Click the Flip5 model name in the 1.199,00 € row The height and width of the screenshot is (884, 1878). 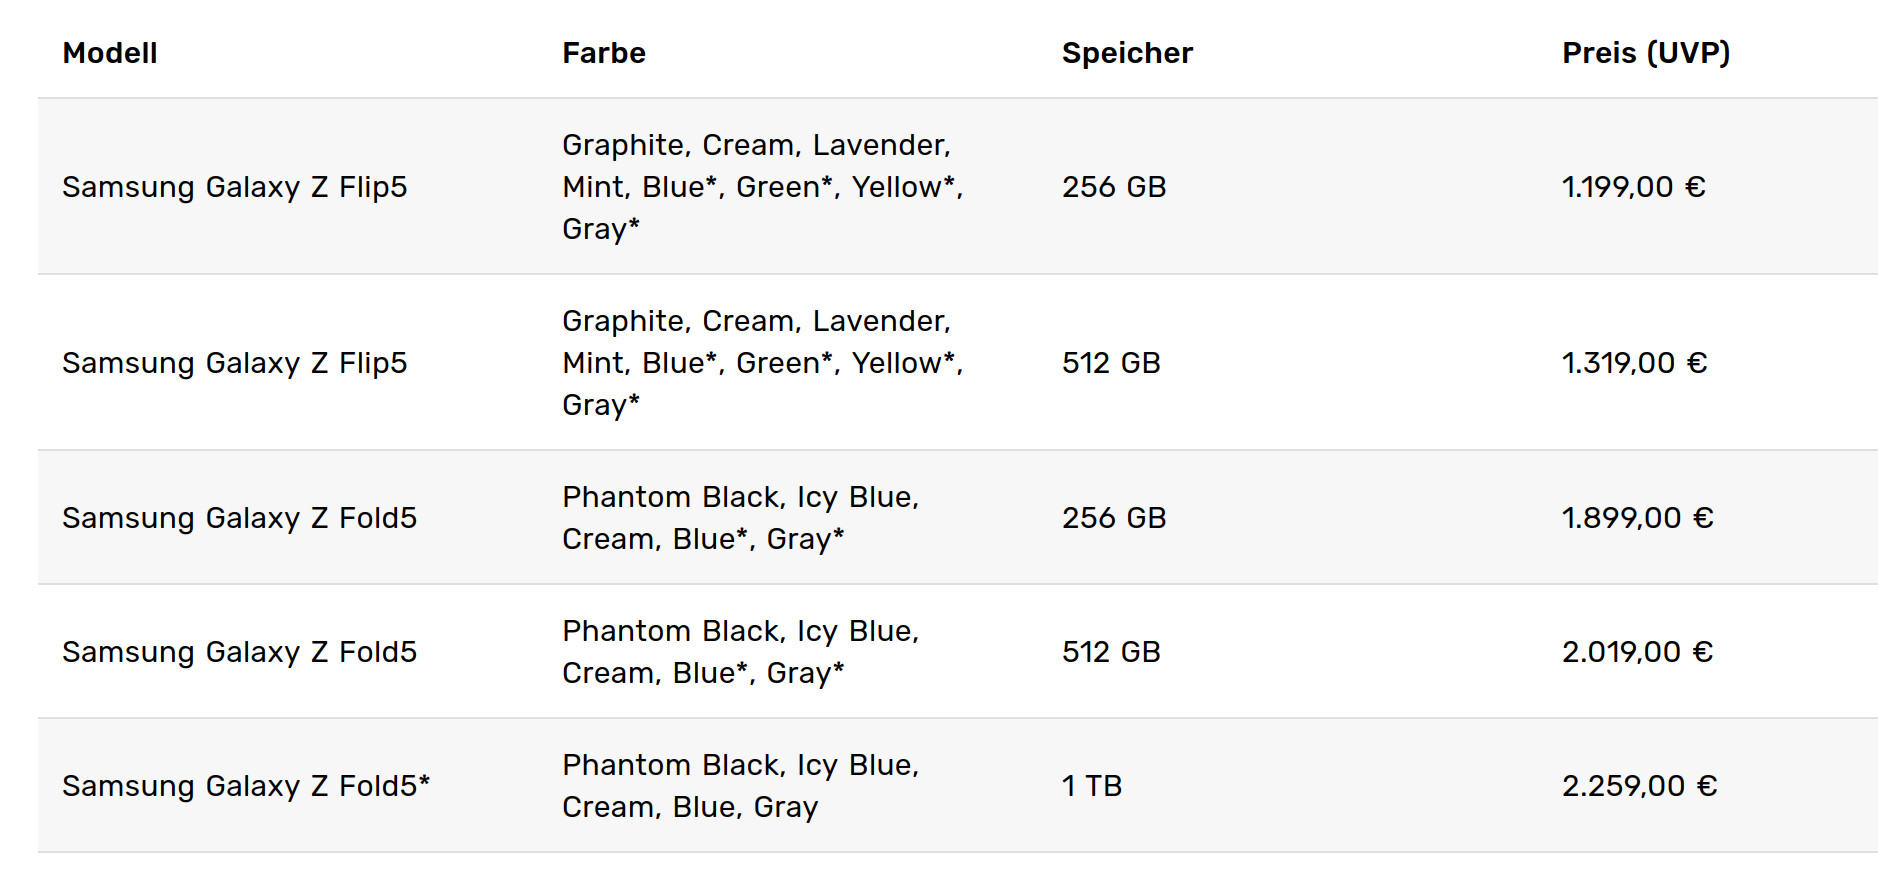(x=235, y=187)
